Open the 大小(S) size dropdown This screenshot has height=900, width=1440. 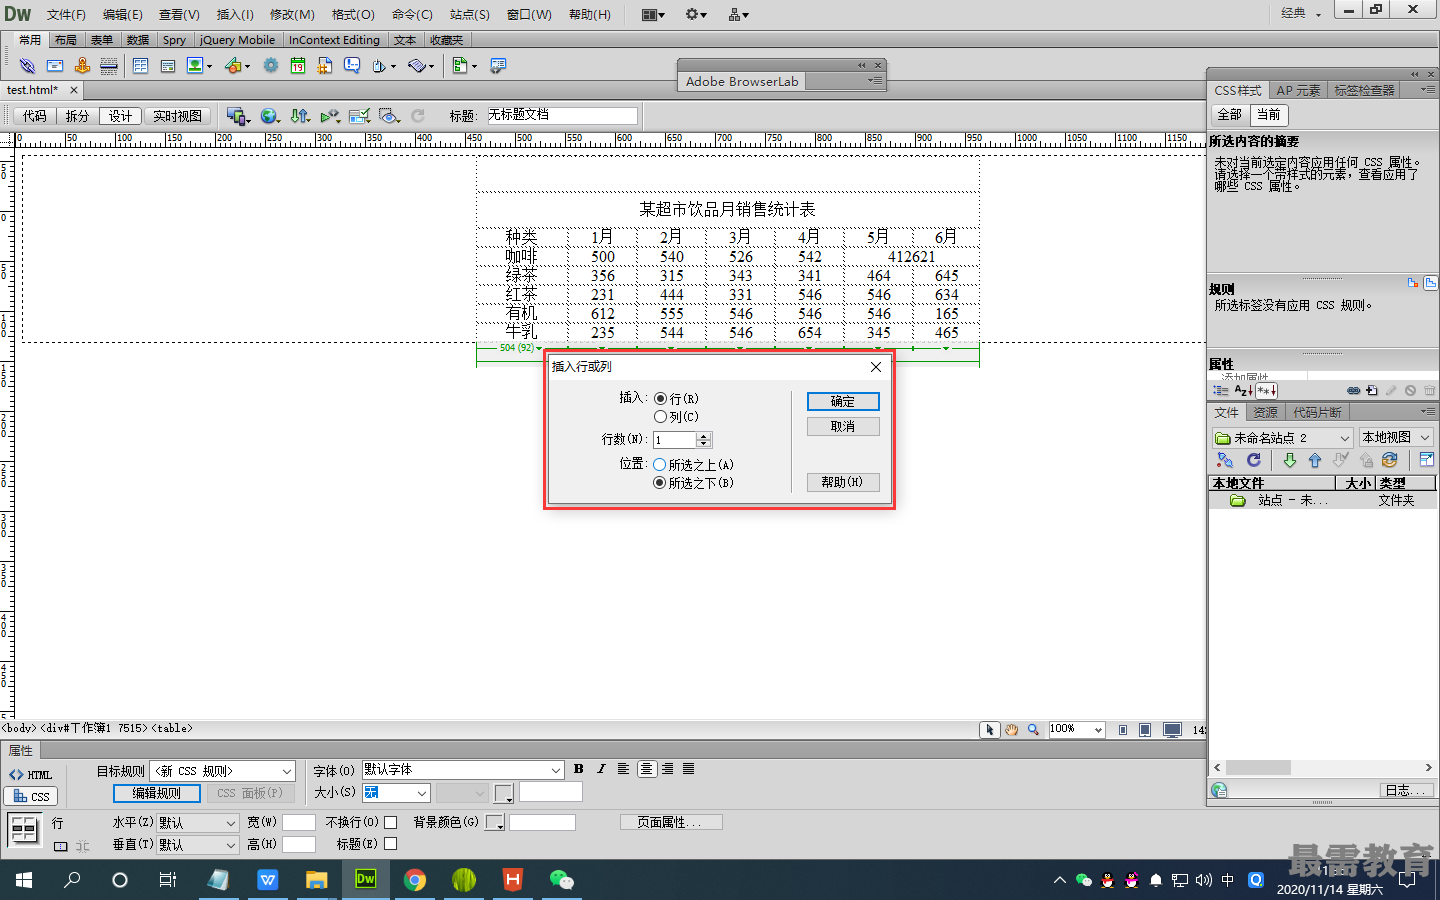point(396,793)
